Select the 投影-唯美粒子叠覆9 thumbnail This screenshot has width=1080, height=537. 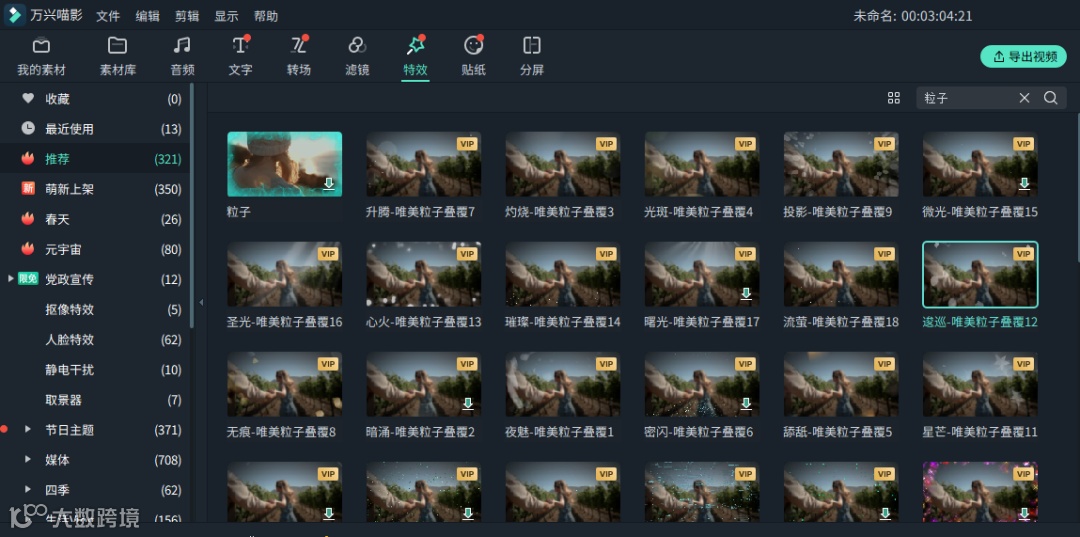click(x=841, y=165)
